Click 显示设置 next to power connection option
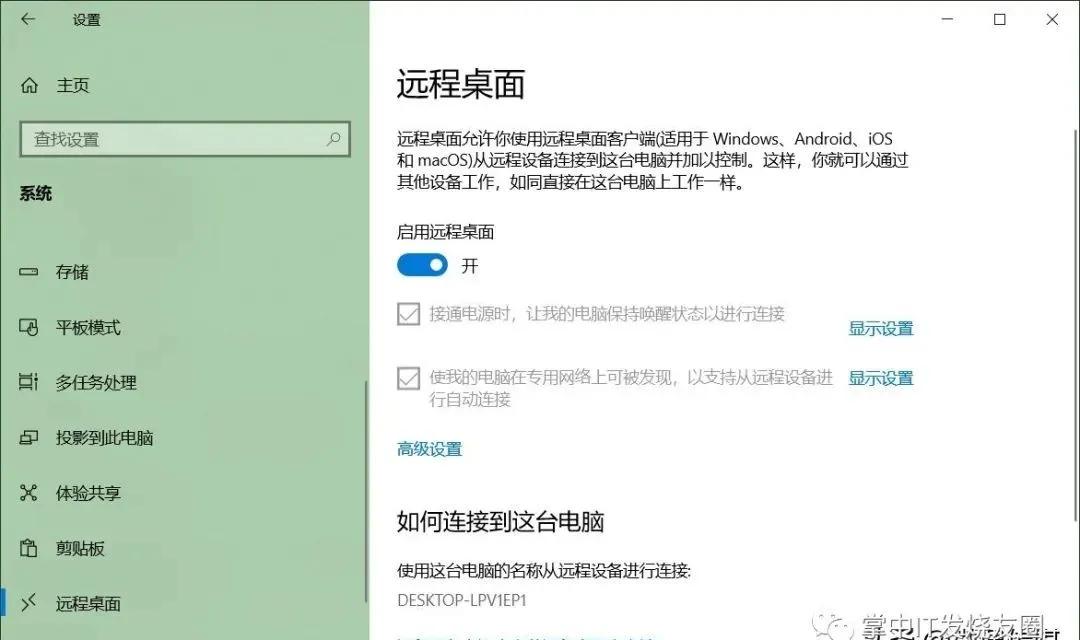Screen dimensions: 1080x640 [x=880, y=328]
